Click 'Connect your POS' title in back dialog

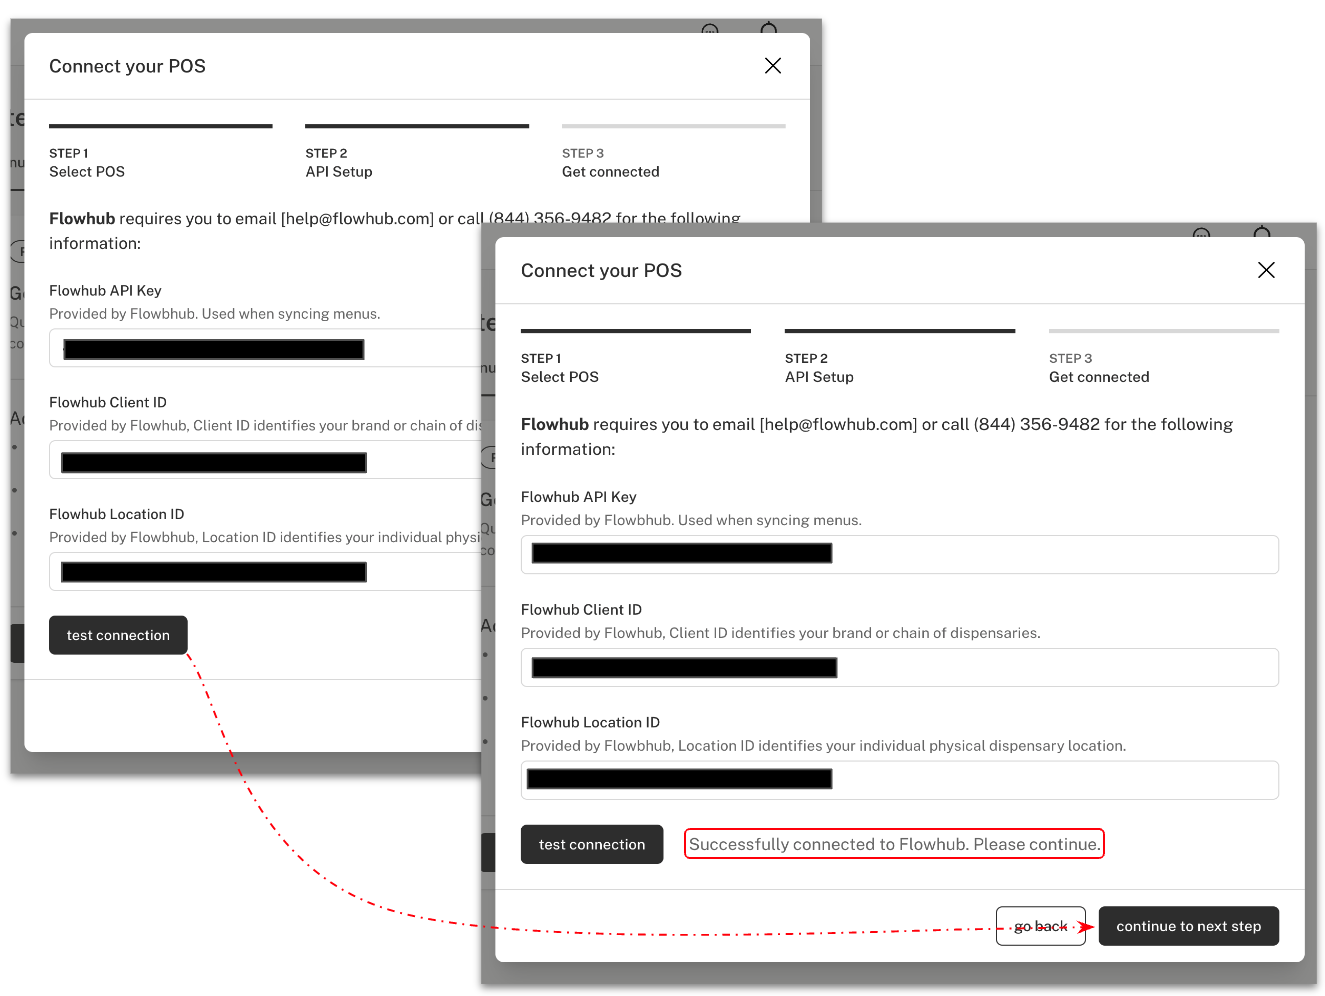click(127, 66)
